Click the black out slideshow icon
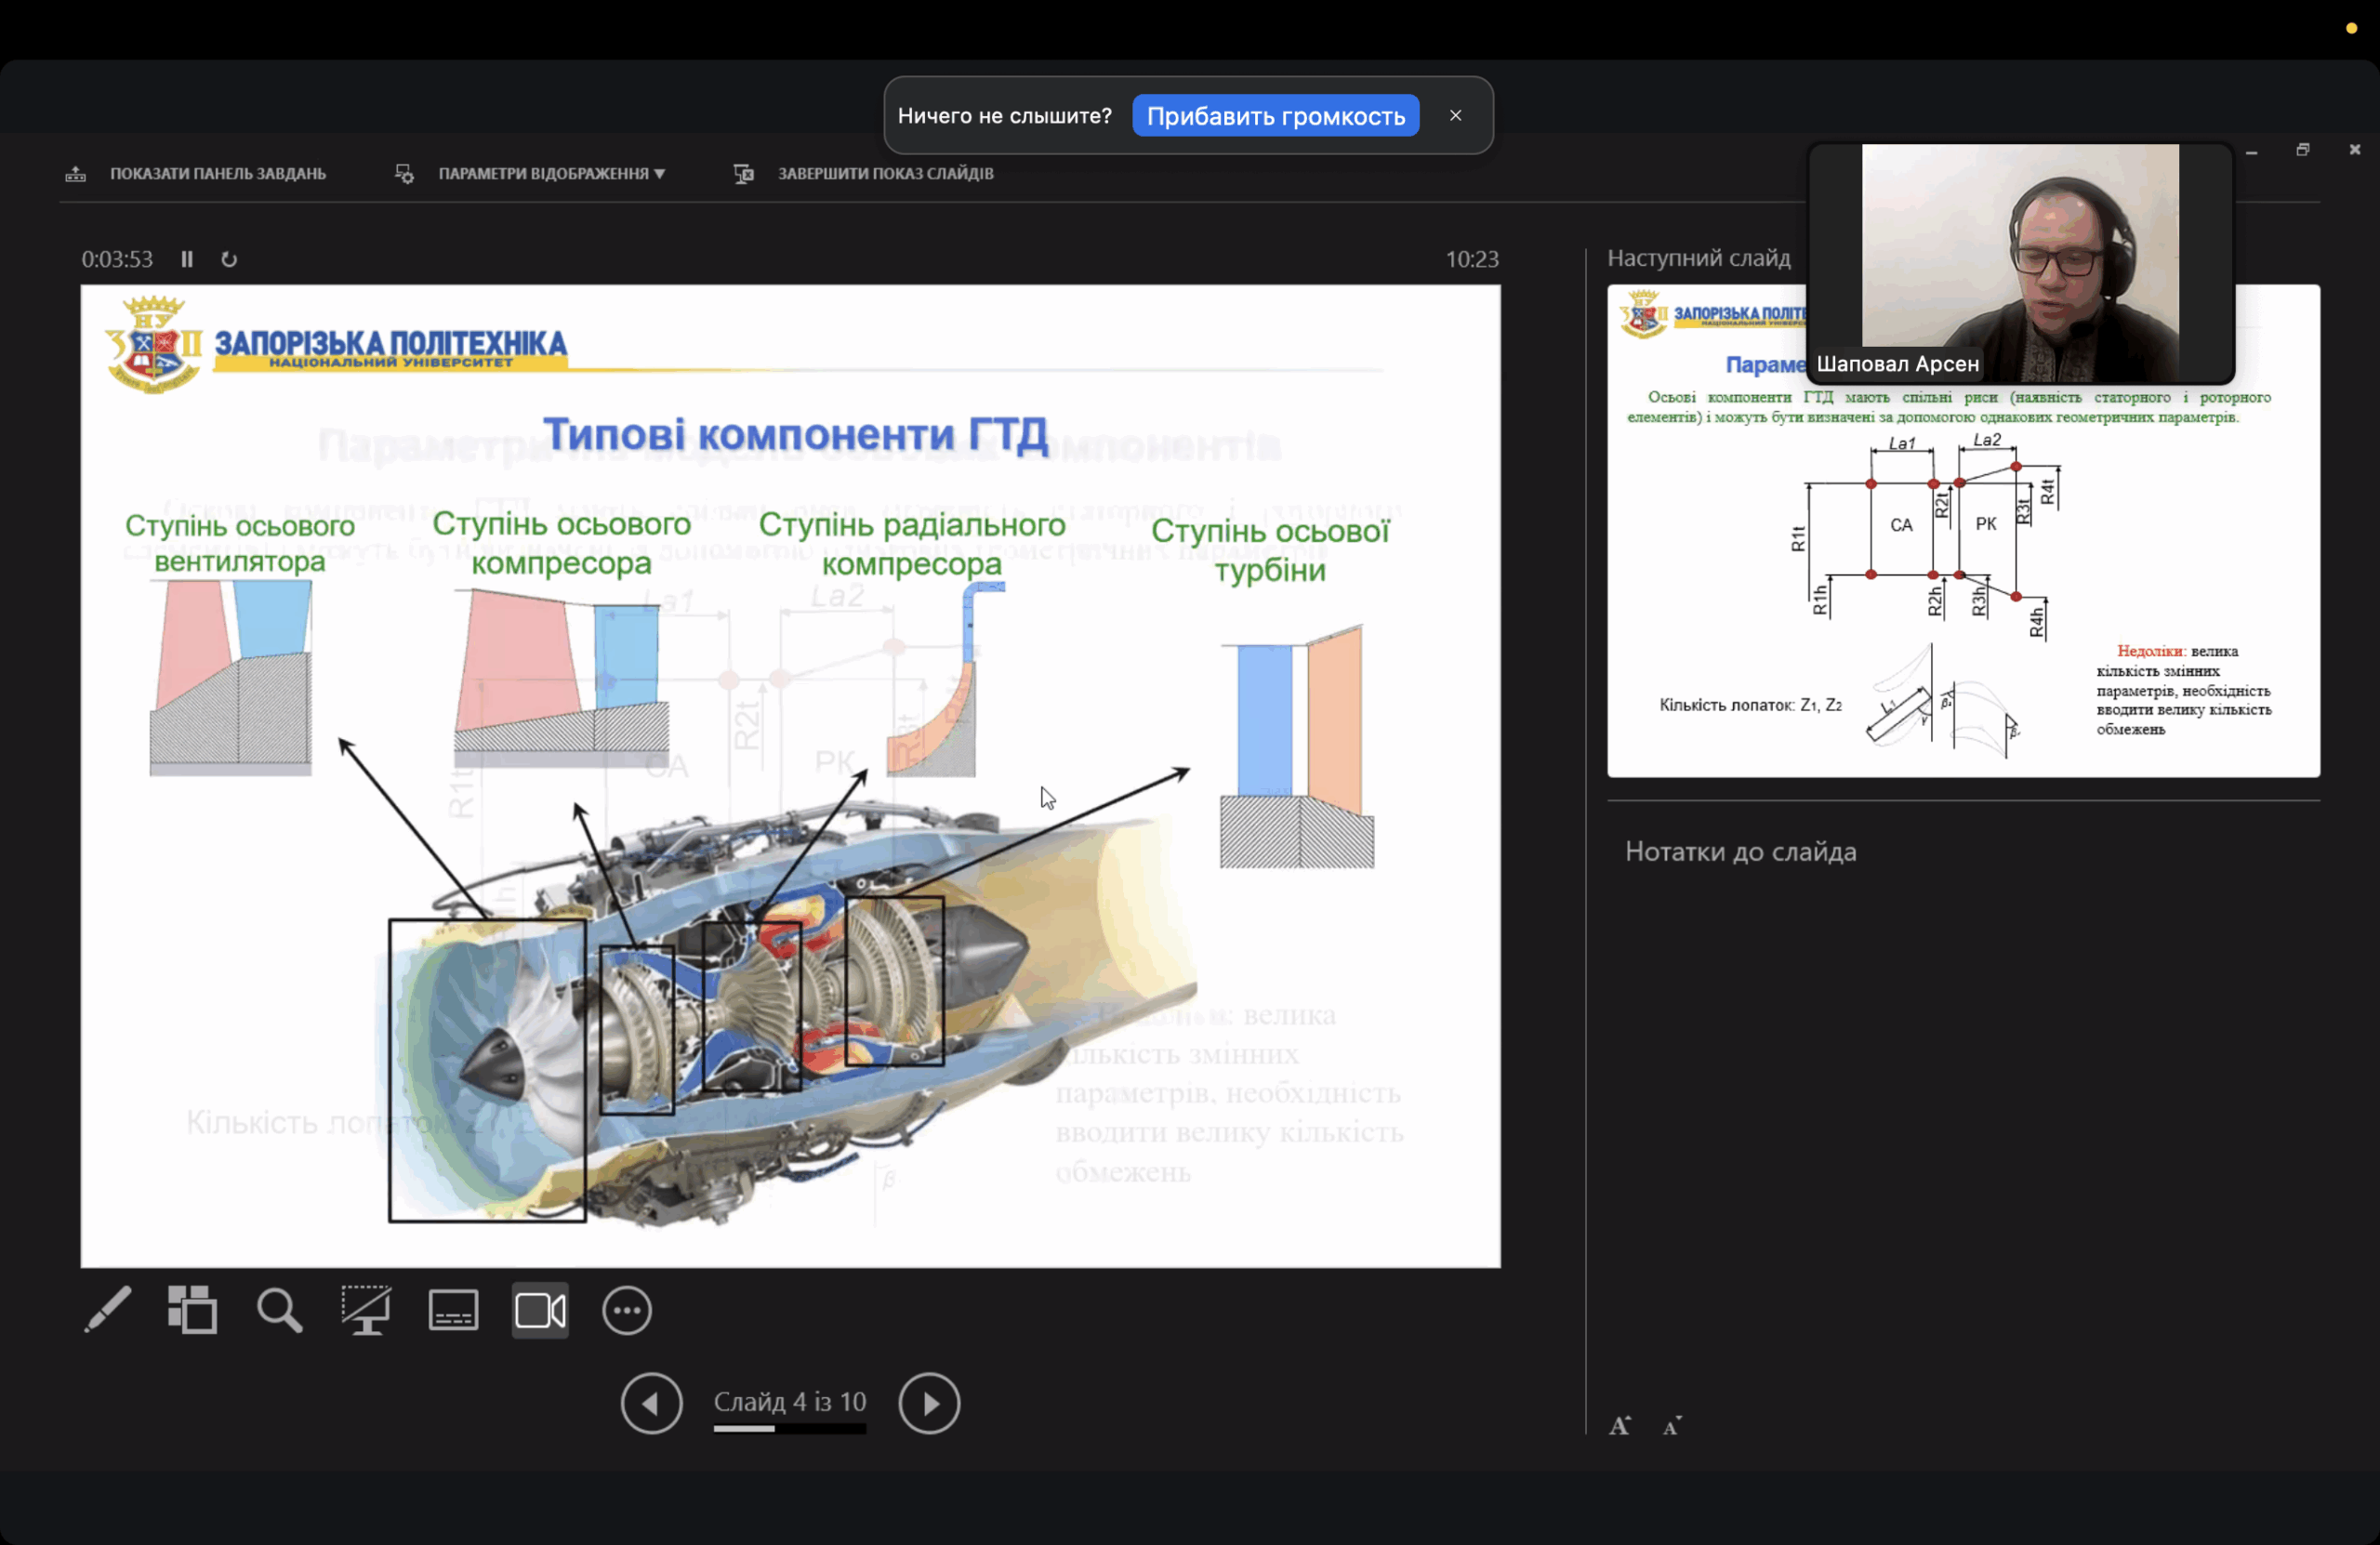The width and height of the screenshot is (2380, 1545). 366,1310
